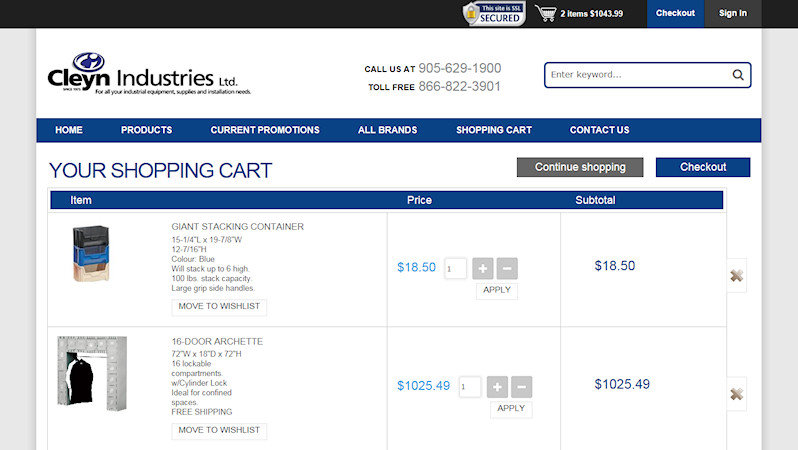Viewport: 798px width, 450px height.
Task: Open the Products menu item
Action: pos(147,130)
